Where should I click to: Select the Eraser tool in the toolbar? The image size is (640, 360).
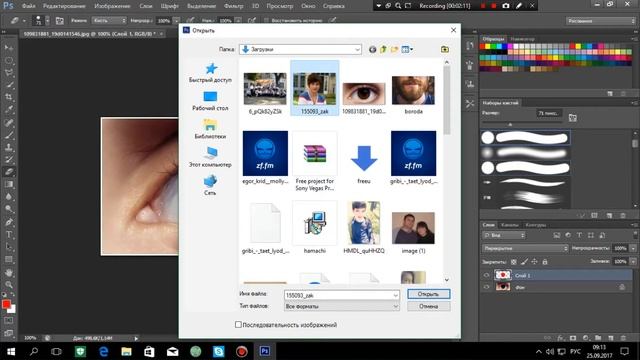coord(9,172)
